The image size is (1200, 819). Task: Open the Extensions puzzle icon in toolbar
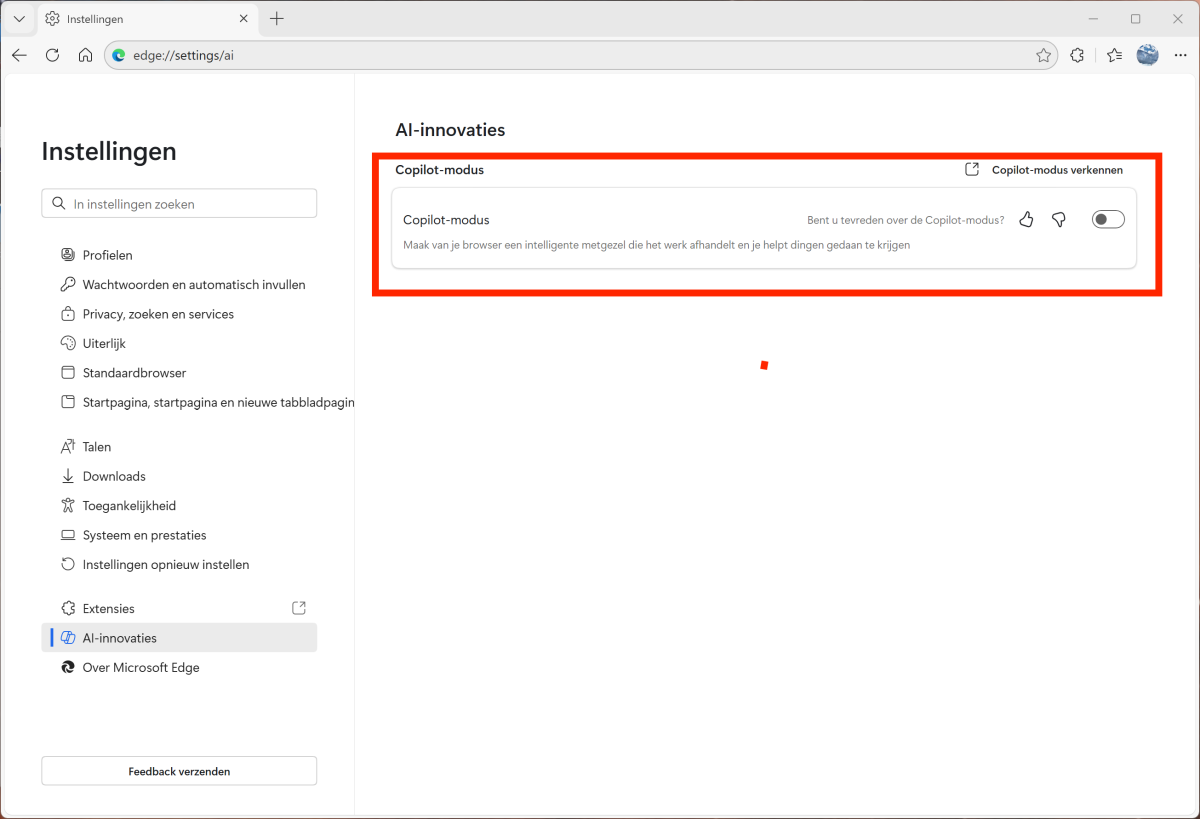(x=1077, y=56)
